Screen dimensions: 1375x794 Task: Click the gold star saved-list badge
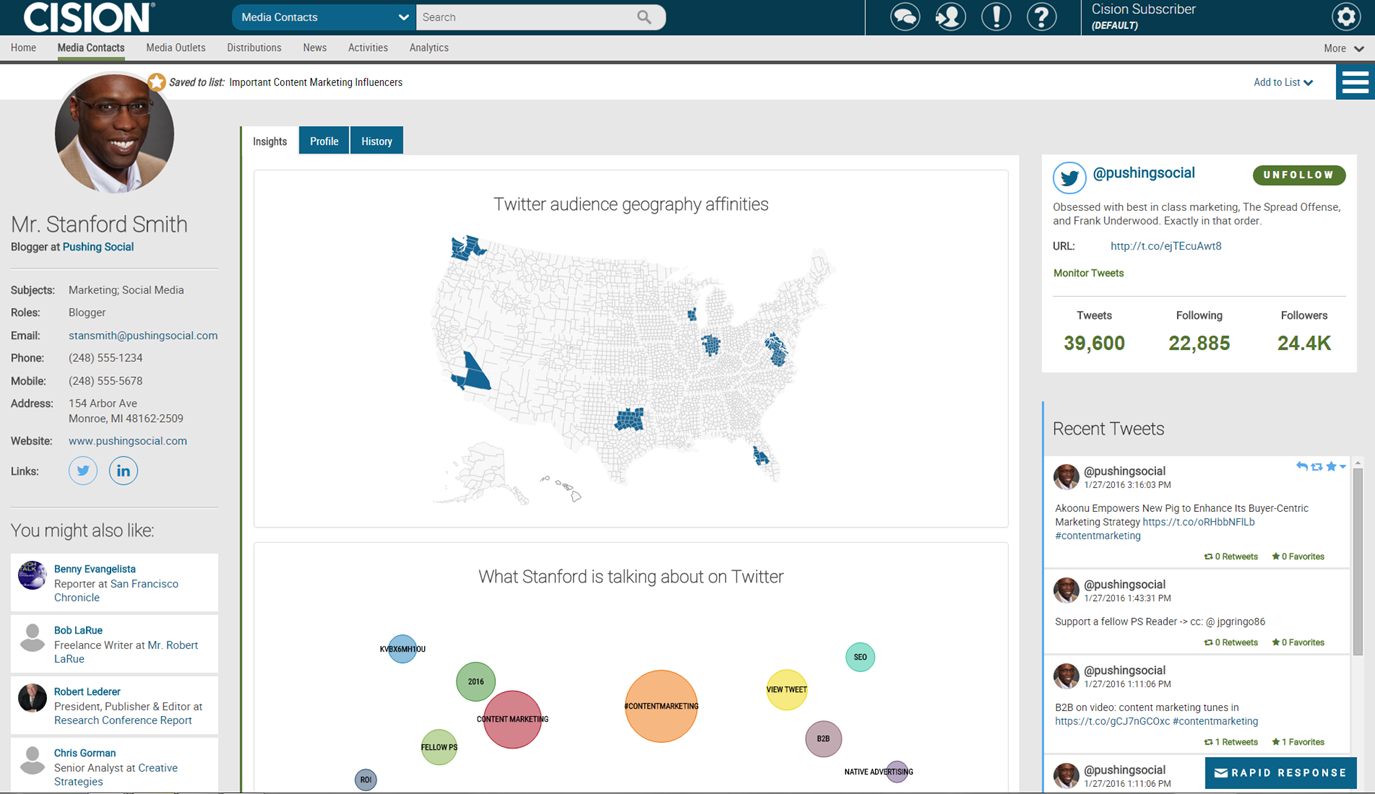click(x=157, y=82)
